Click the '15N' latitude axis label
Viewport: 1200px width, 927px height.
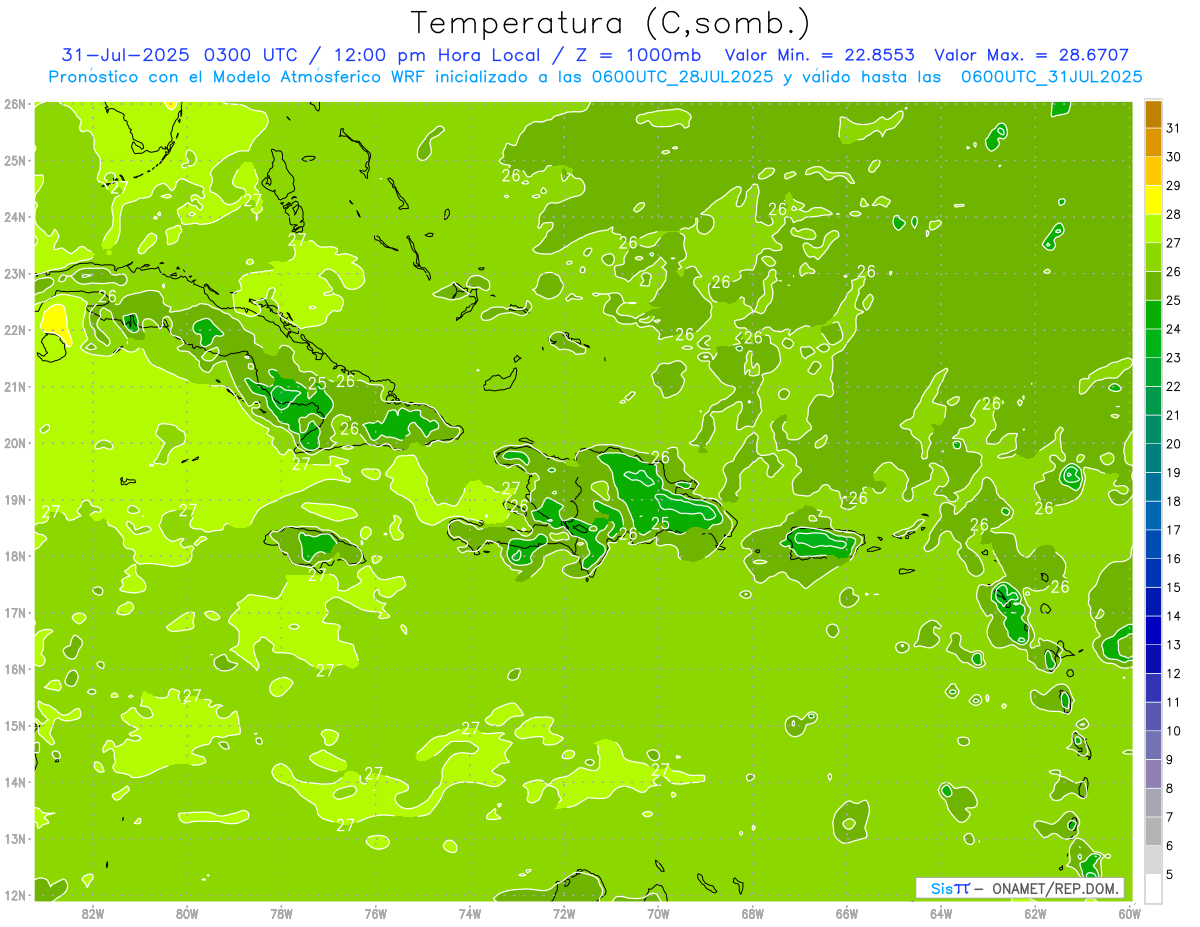14,725
